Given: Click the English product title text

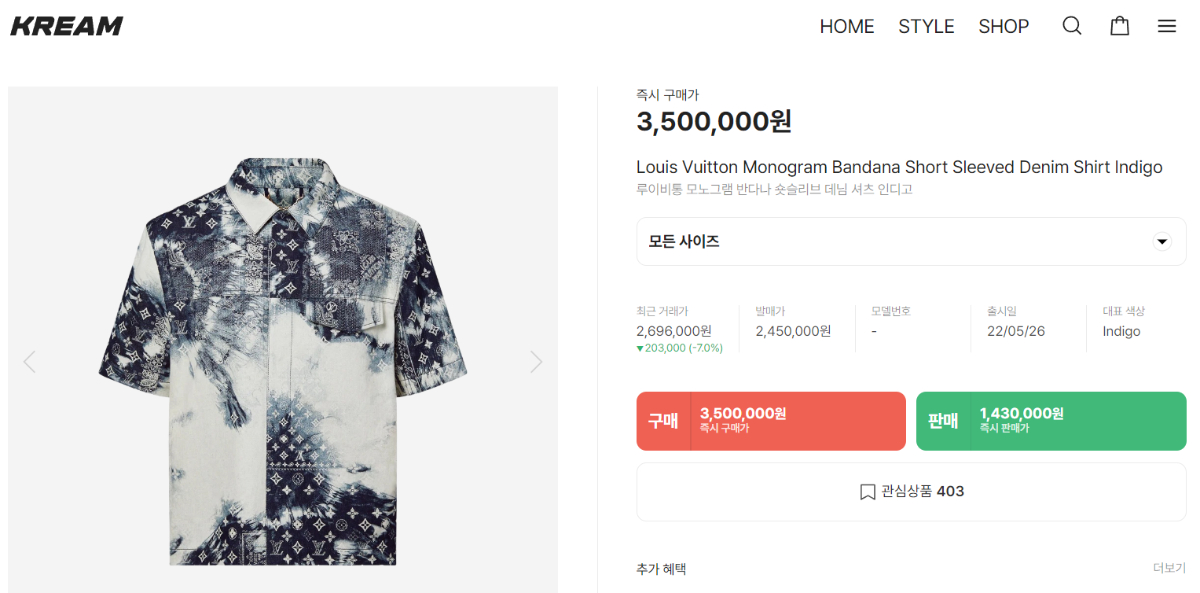Looking at the screenshot, I should [899, 167].
